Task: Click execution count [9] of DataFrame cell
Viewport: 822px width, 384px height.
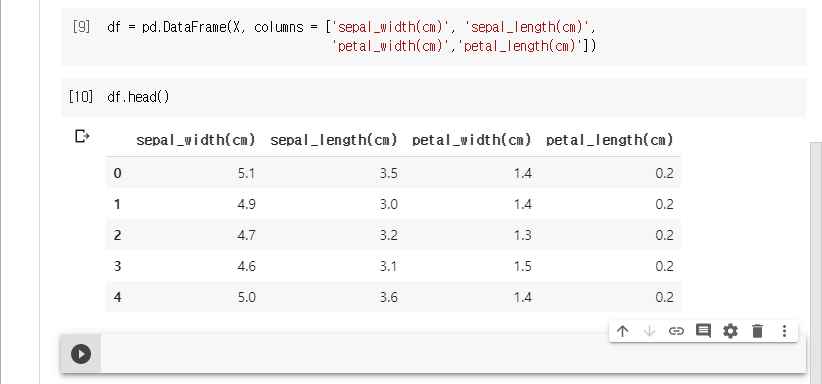Action: point(81,27)
